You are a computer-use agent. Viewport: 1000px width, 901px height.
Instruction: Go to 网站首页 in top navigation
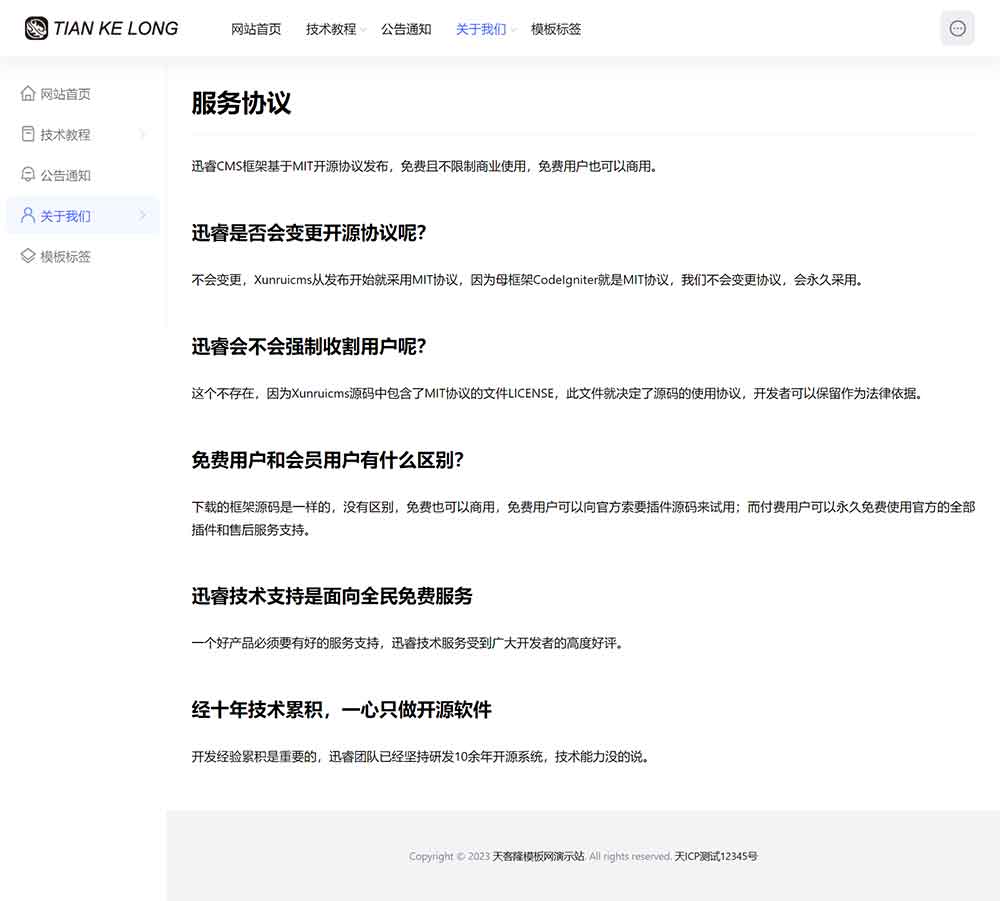point(256,29)
